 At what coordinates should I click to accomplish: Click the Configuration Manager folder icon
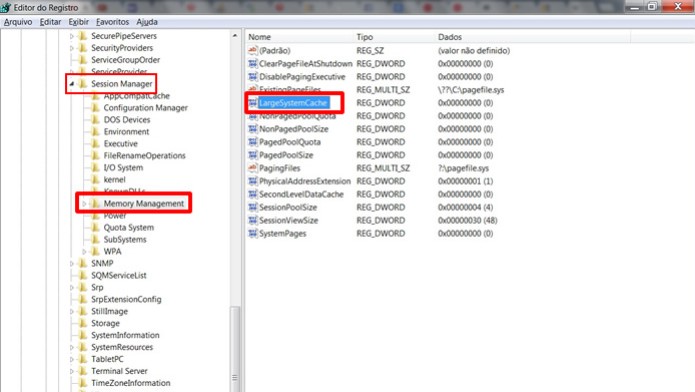[x=95, y=108]
